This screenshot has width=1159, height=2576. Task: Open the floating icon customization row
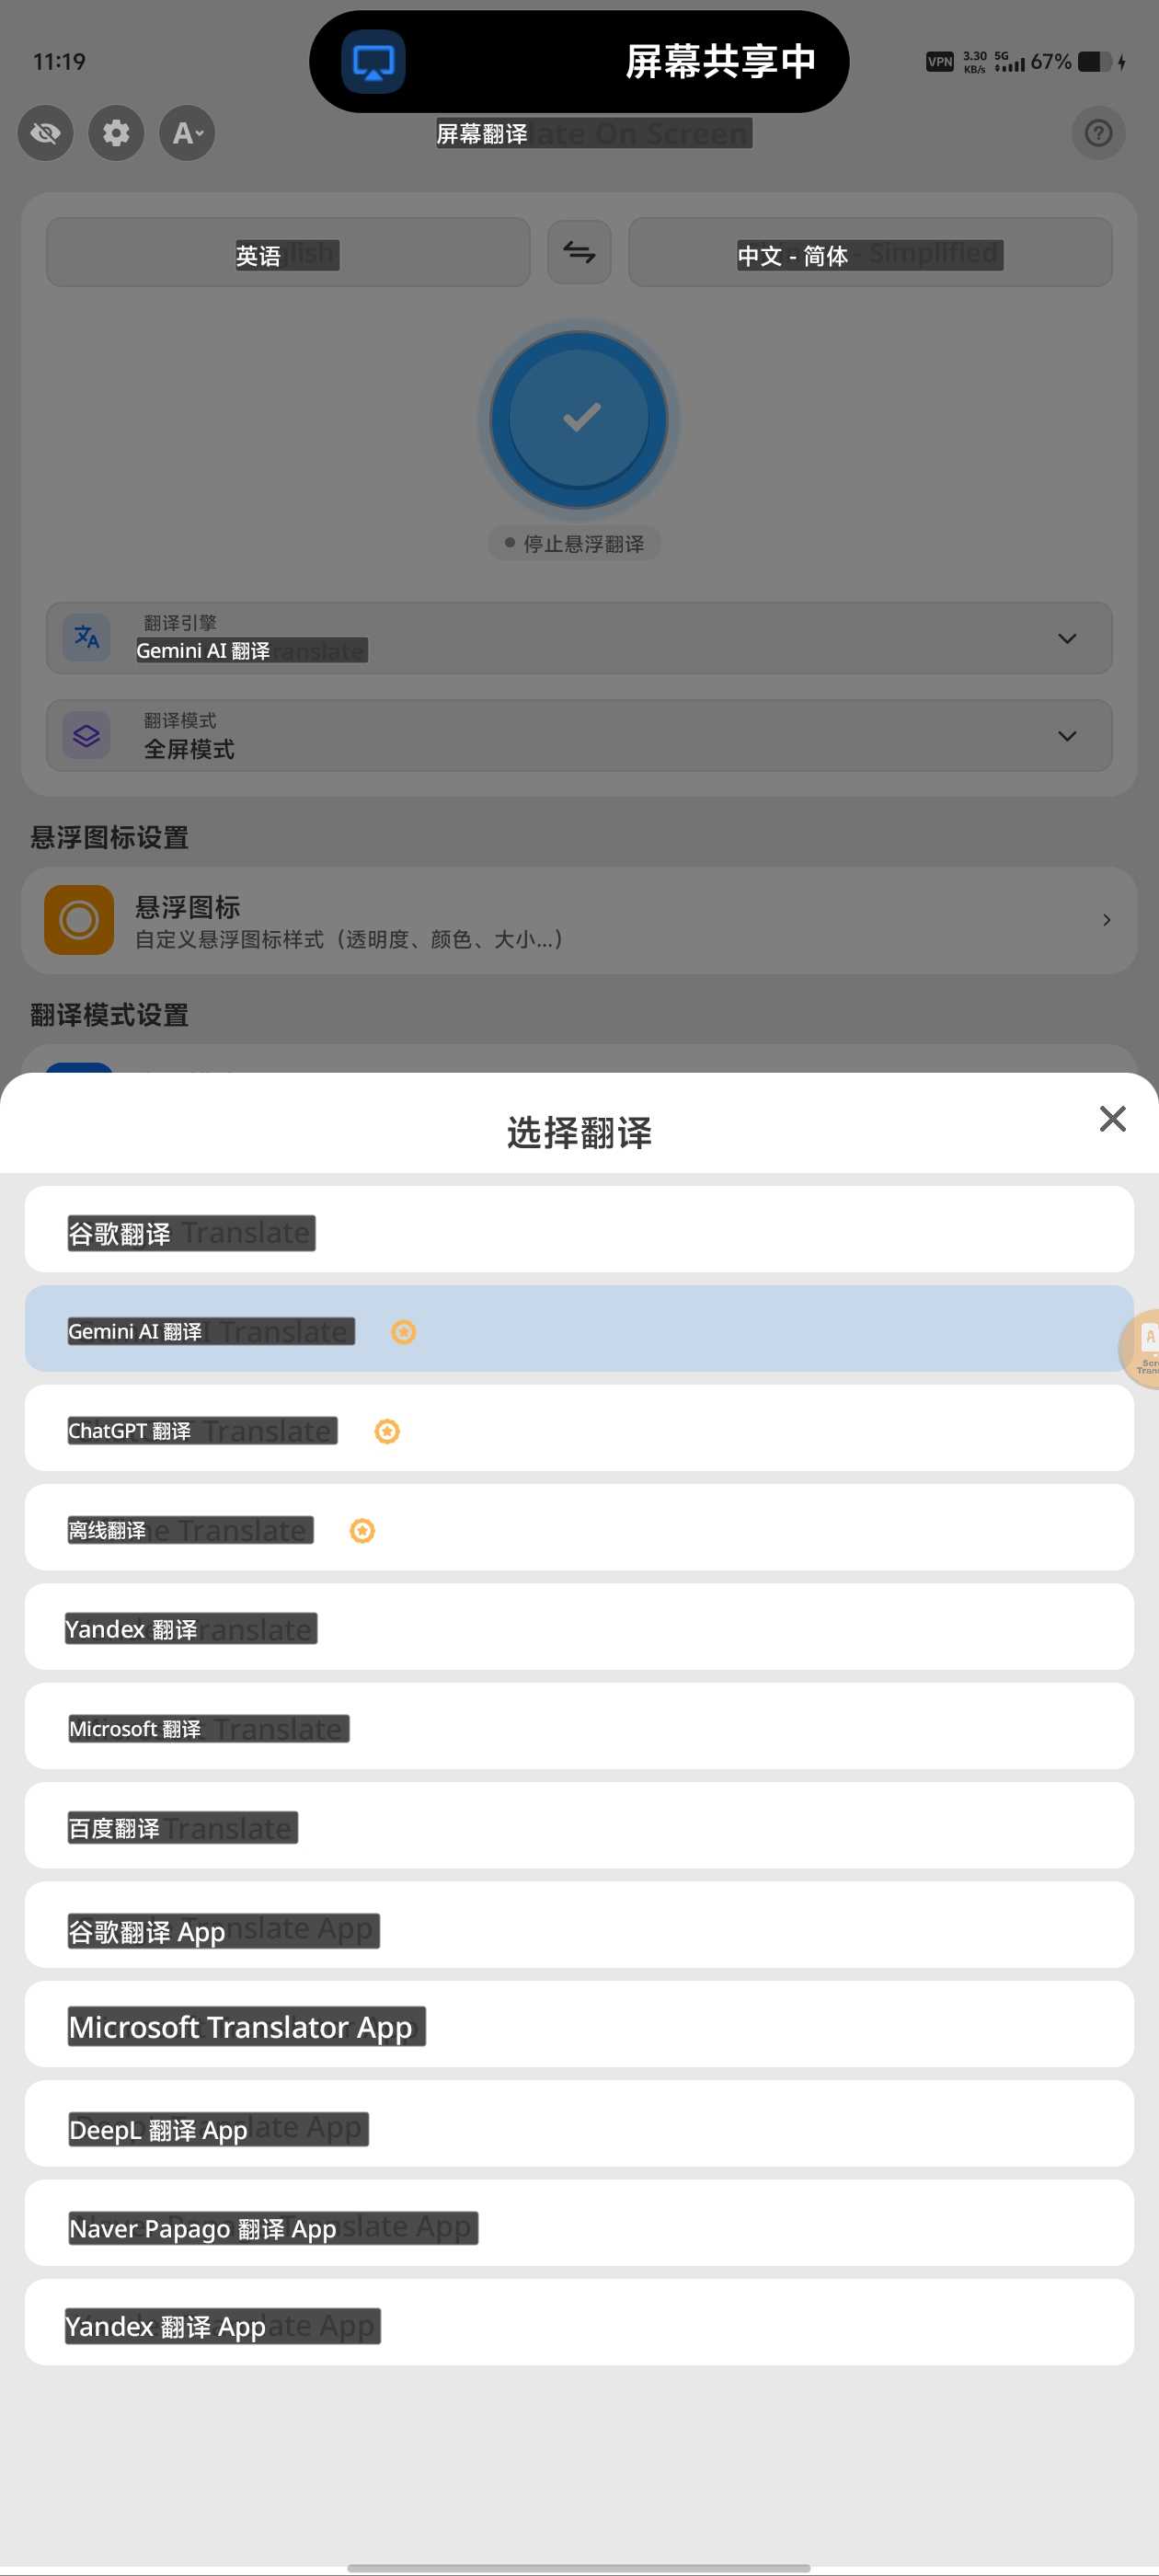579,920
